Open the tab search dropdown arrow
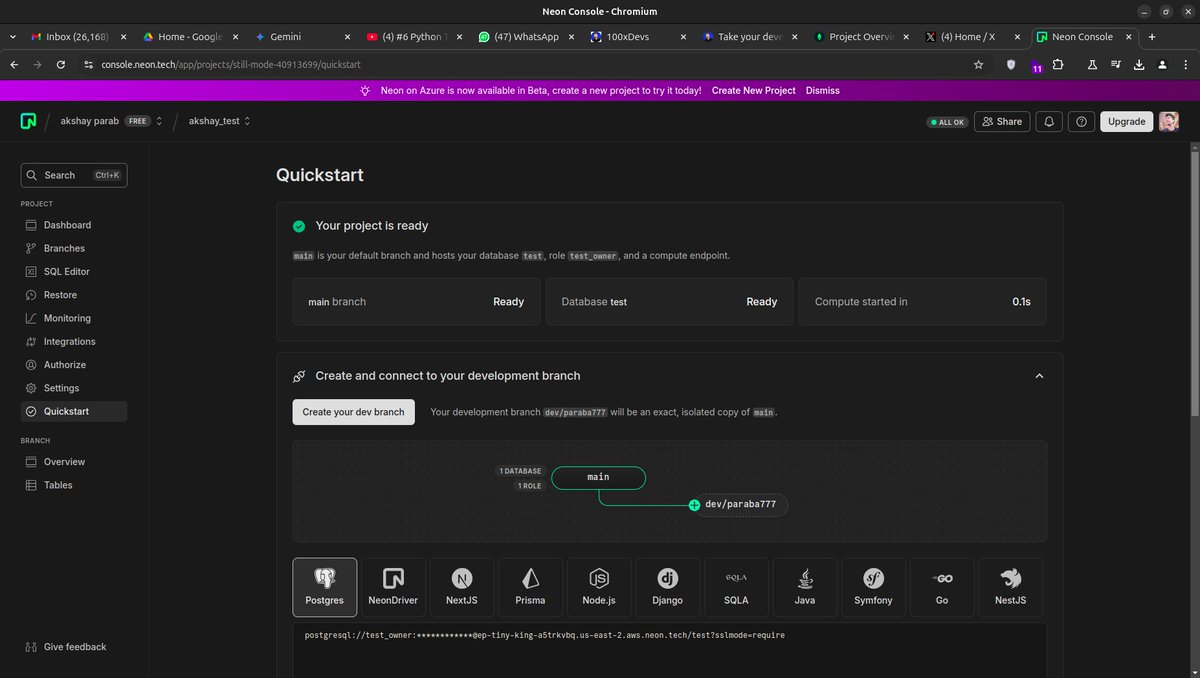1200x678 pixels. (12, 37)
